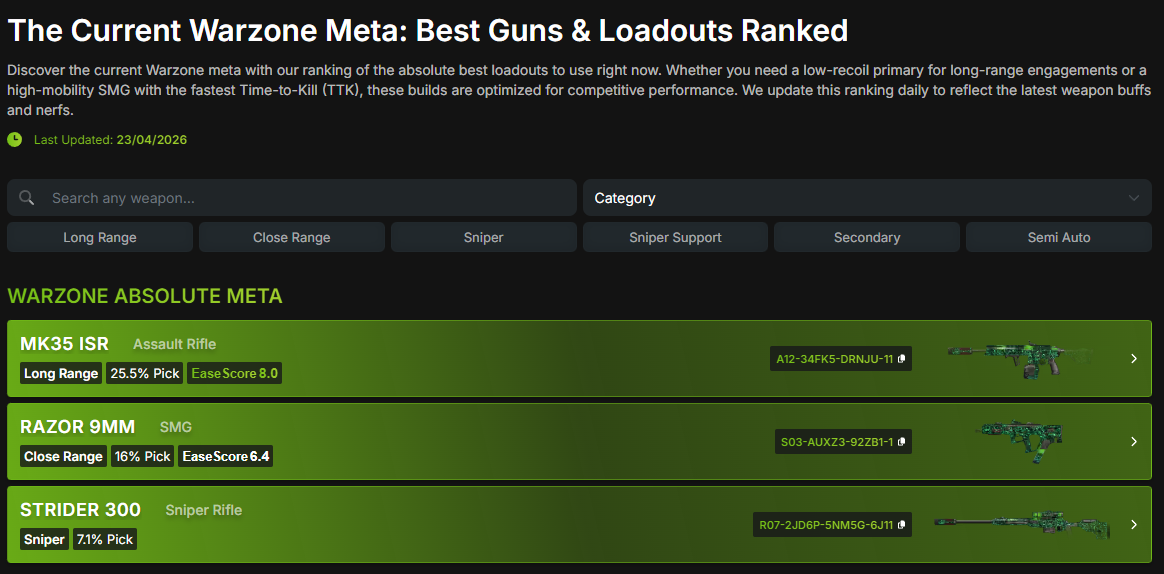Click the Last Updated clock icon
The image size is (1164, 574).
pos(15,140)
